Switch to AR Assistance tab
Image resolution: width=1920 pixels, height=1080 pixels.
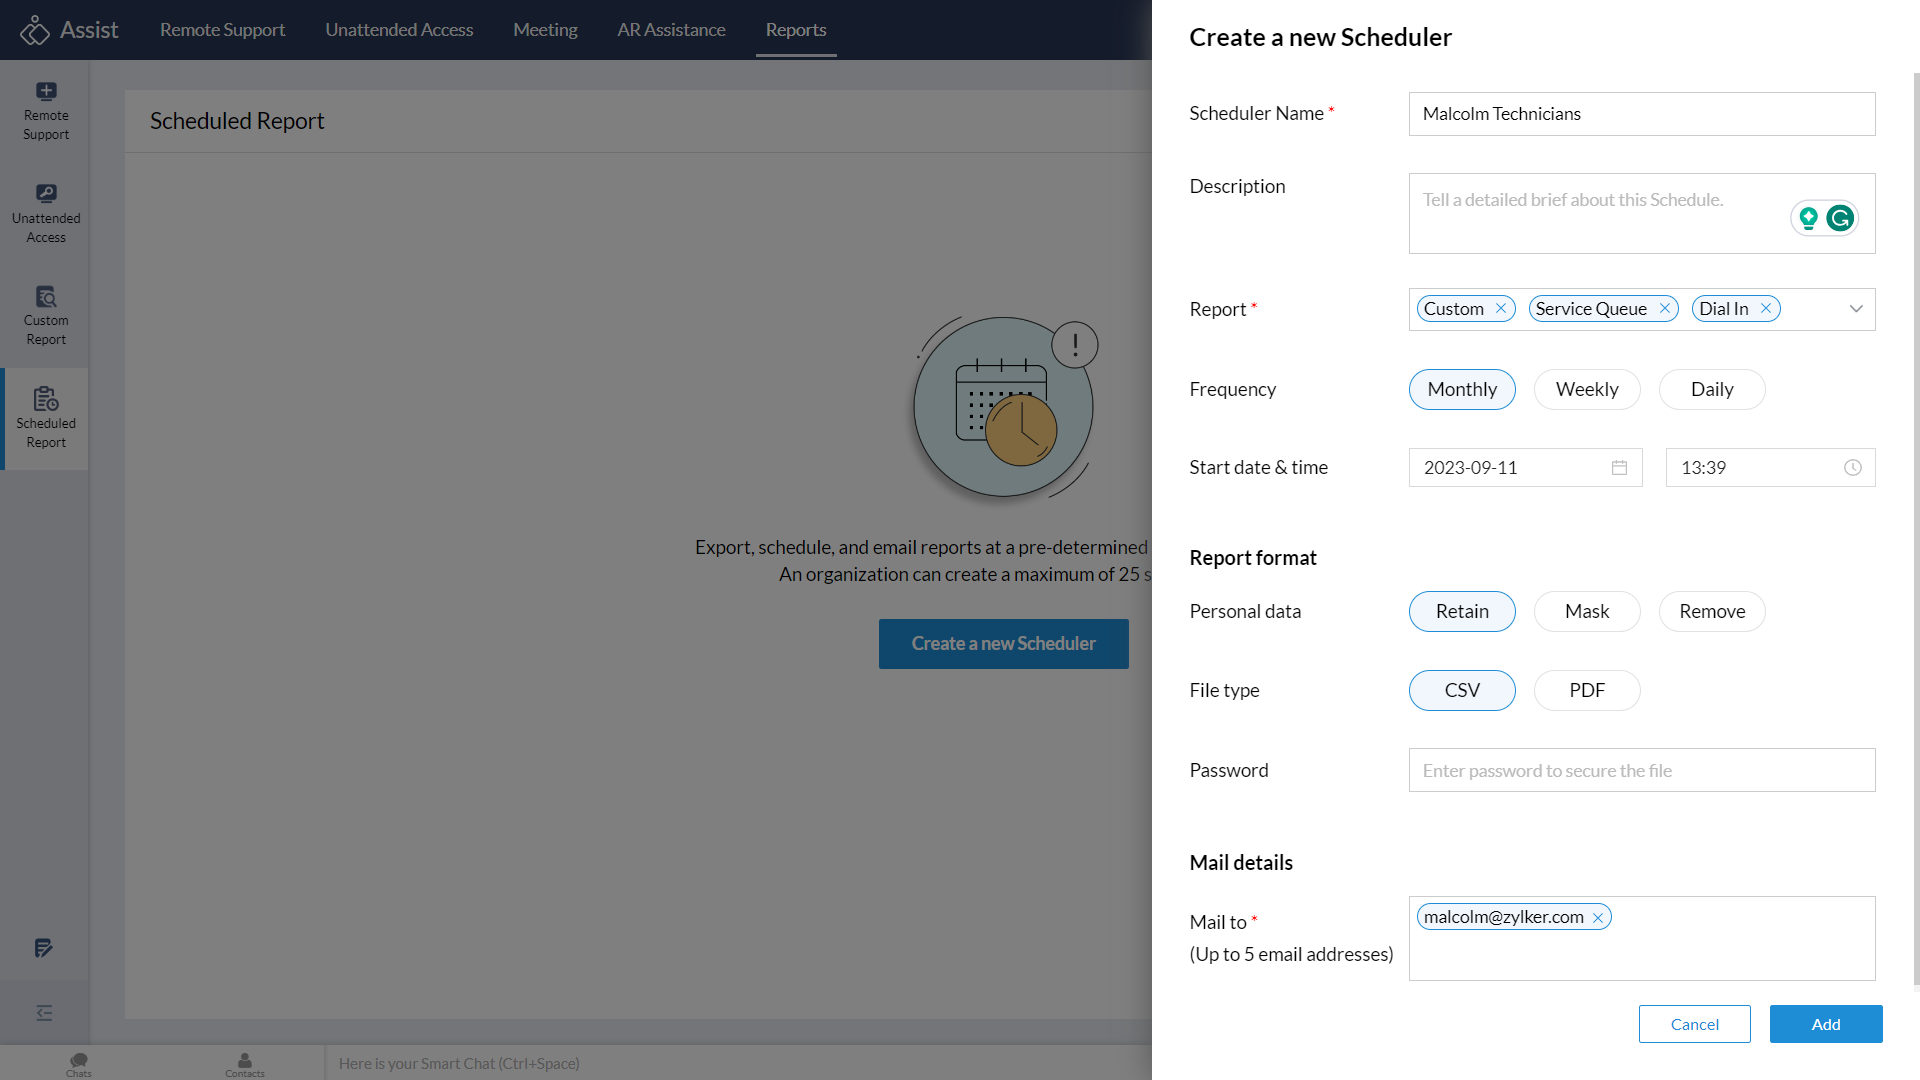point(671,30)
